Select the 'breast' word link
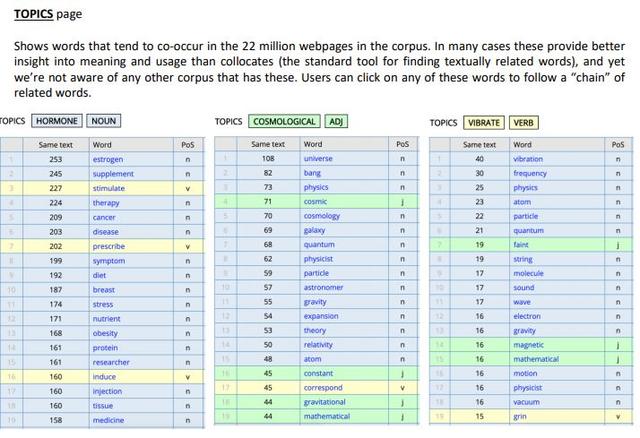Viewport: 640px width, 438px height. point(104,290)
